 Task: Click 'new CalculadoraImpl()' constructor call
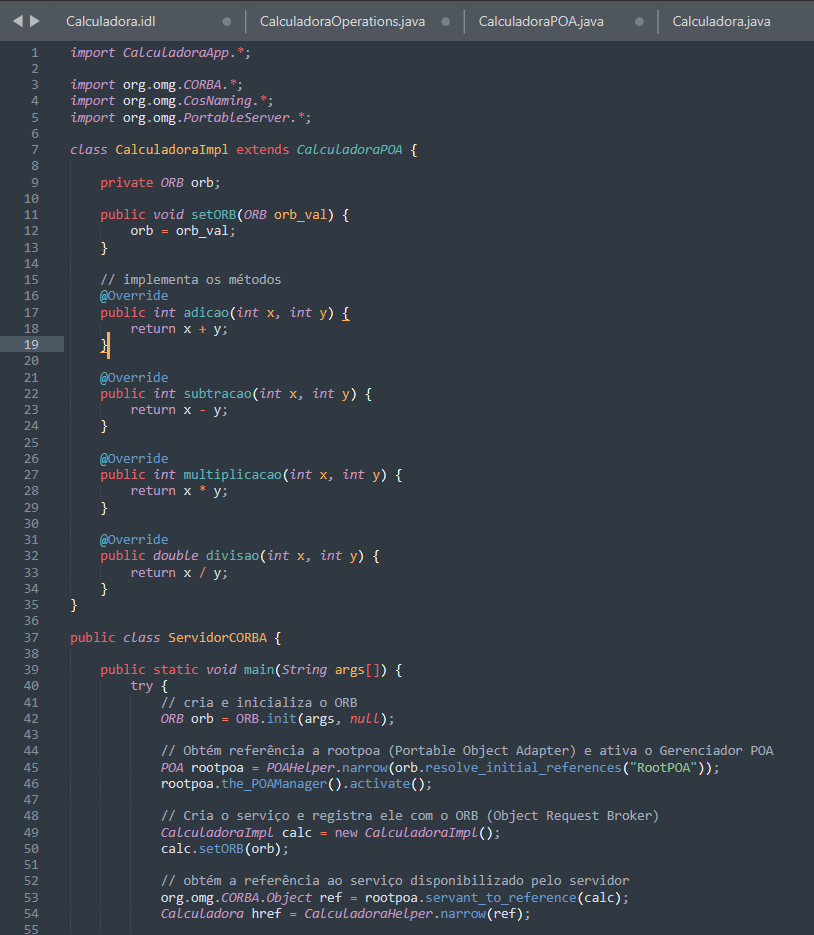pos(417,832)
